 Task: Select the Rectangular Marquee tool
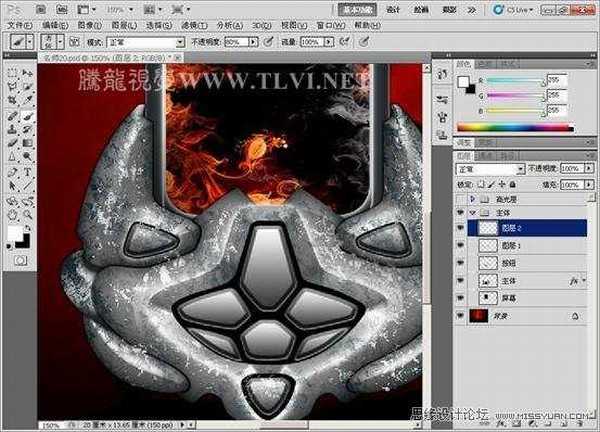tap(13, 72)
